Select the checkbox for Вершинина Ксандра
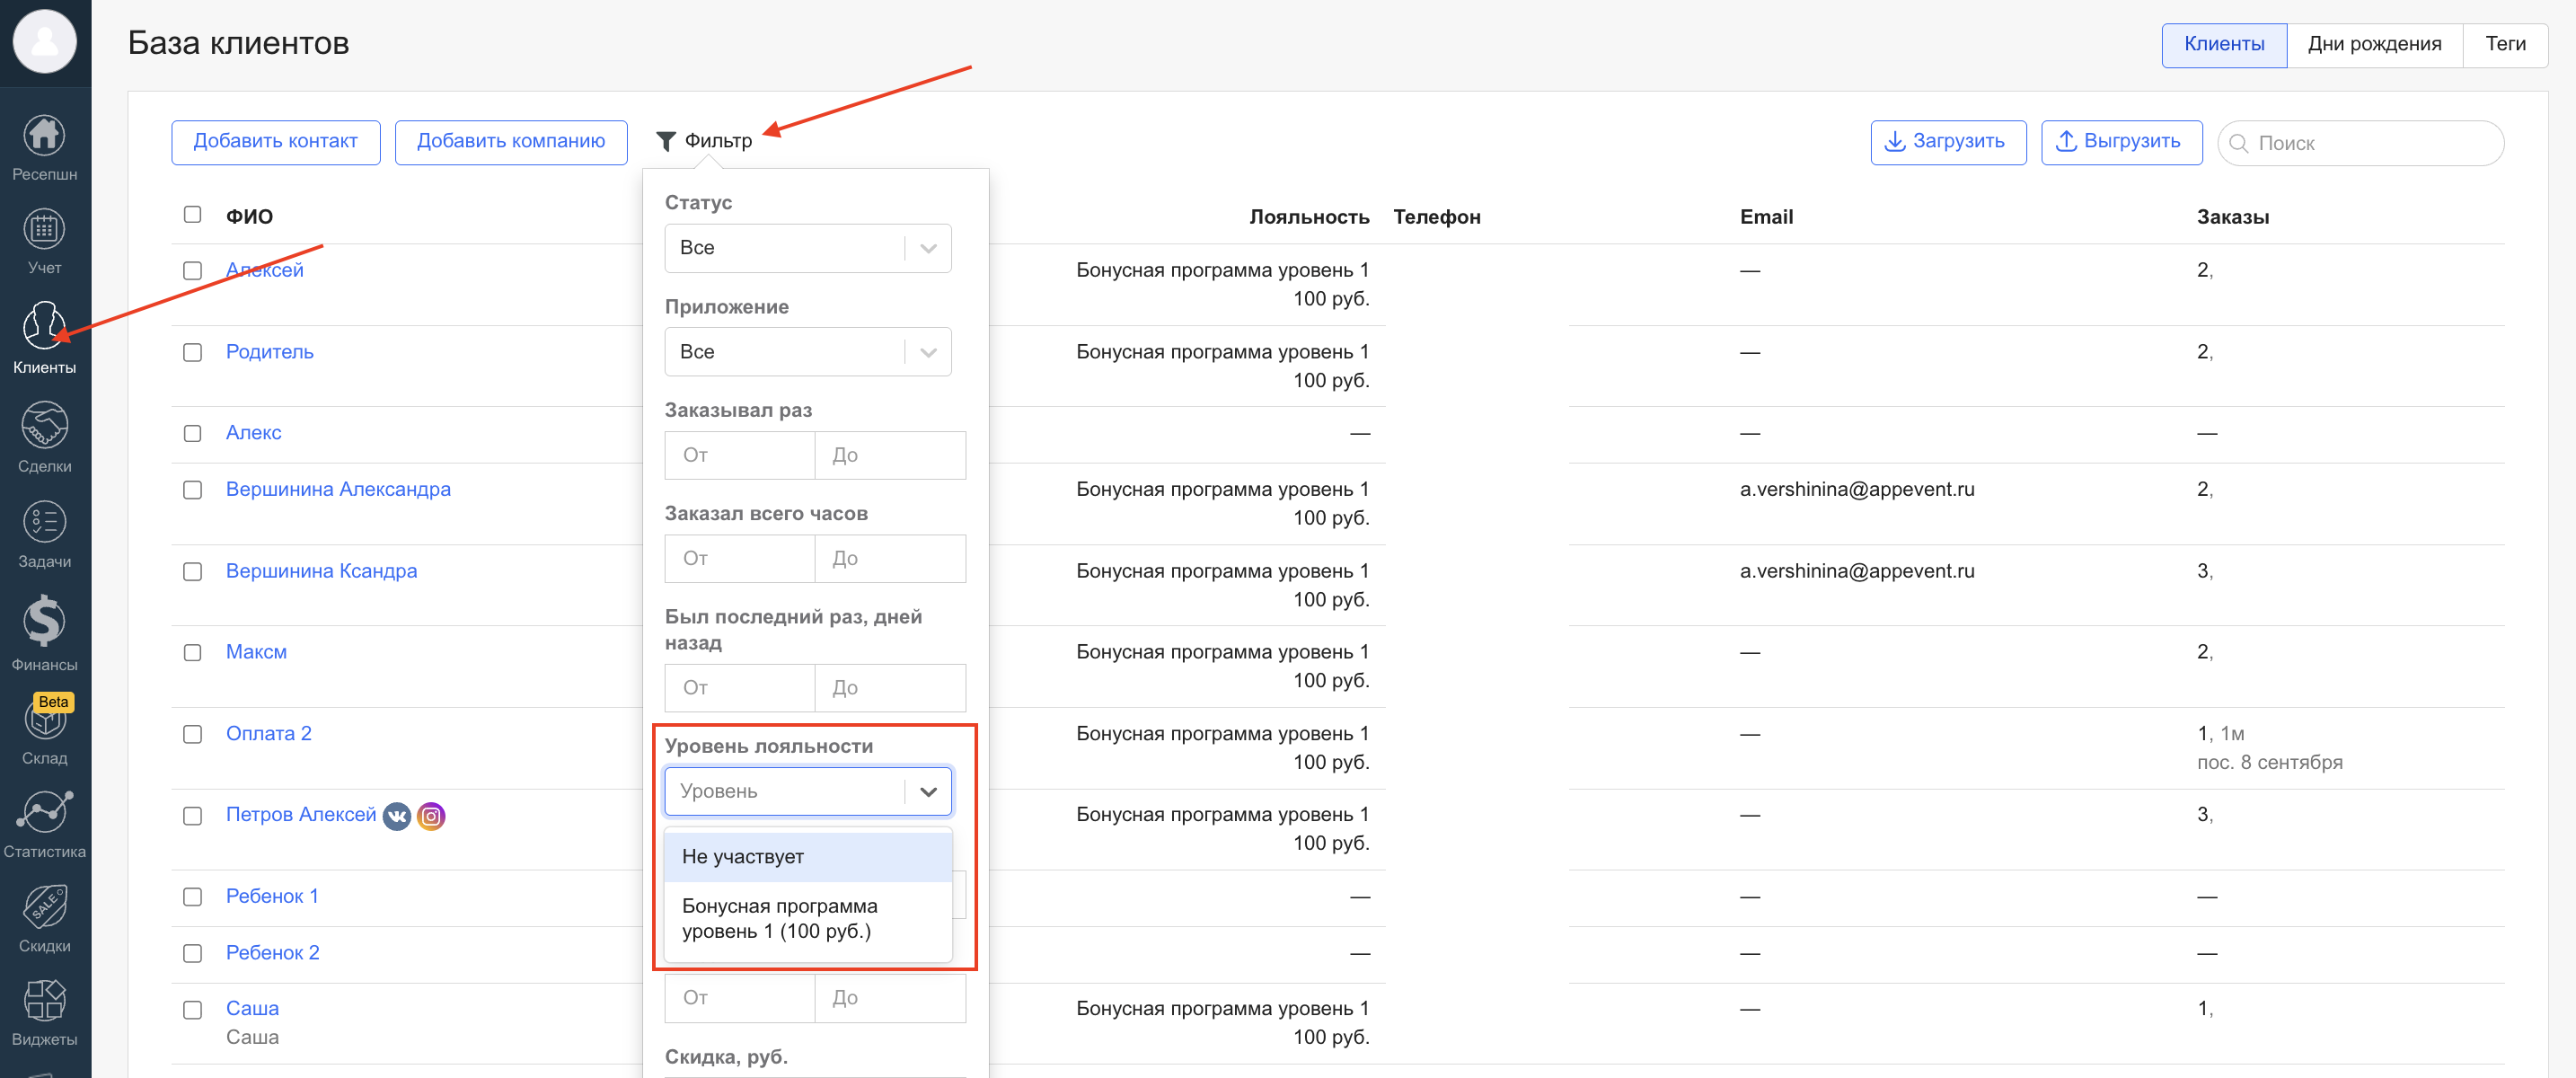 point(192,571)
